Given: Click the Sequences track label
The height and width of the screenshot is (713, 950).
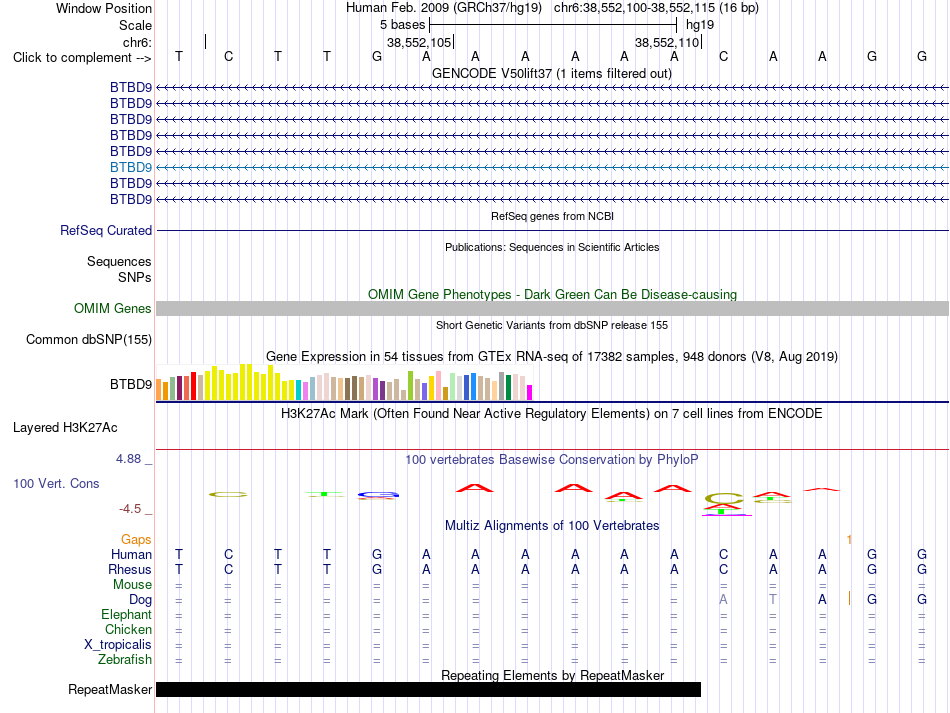Looking at the screenshot, I should [x=119, y=261].
